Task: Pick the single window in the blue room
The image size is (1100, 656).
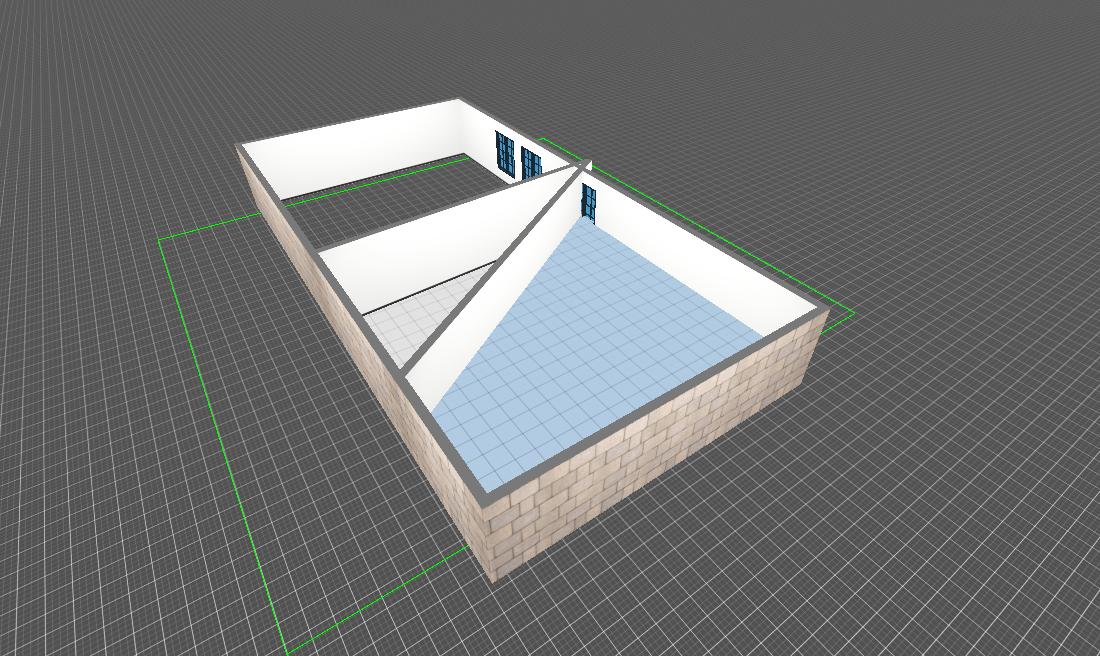Action: 588,202
